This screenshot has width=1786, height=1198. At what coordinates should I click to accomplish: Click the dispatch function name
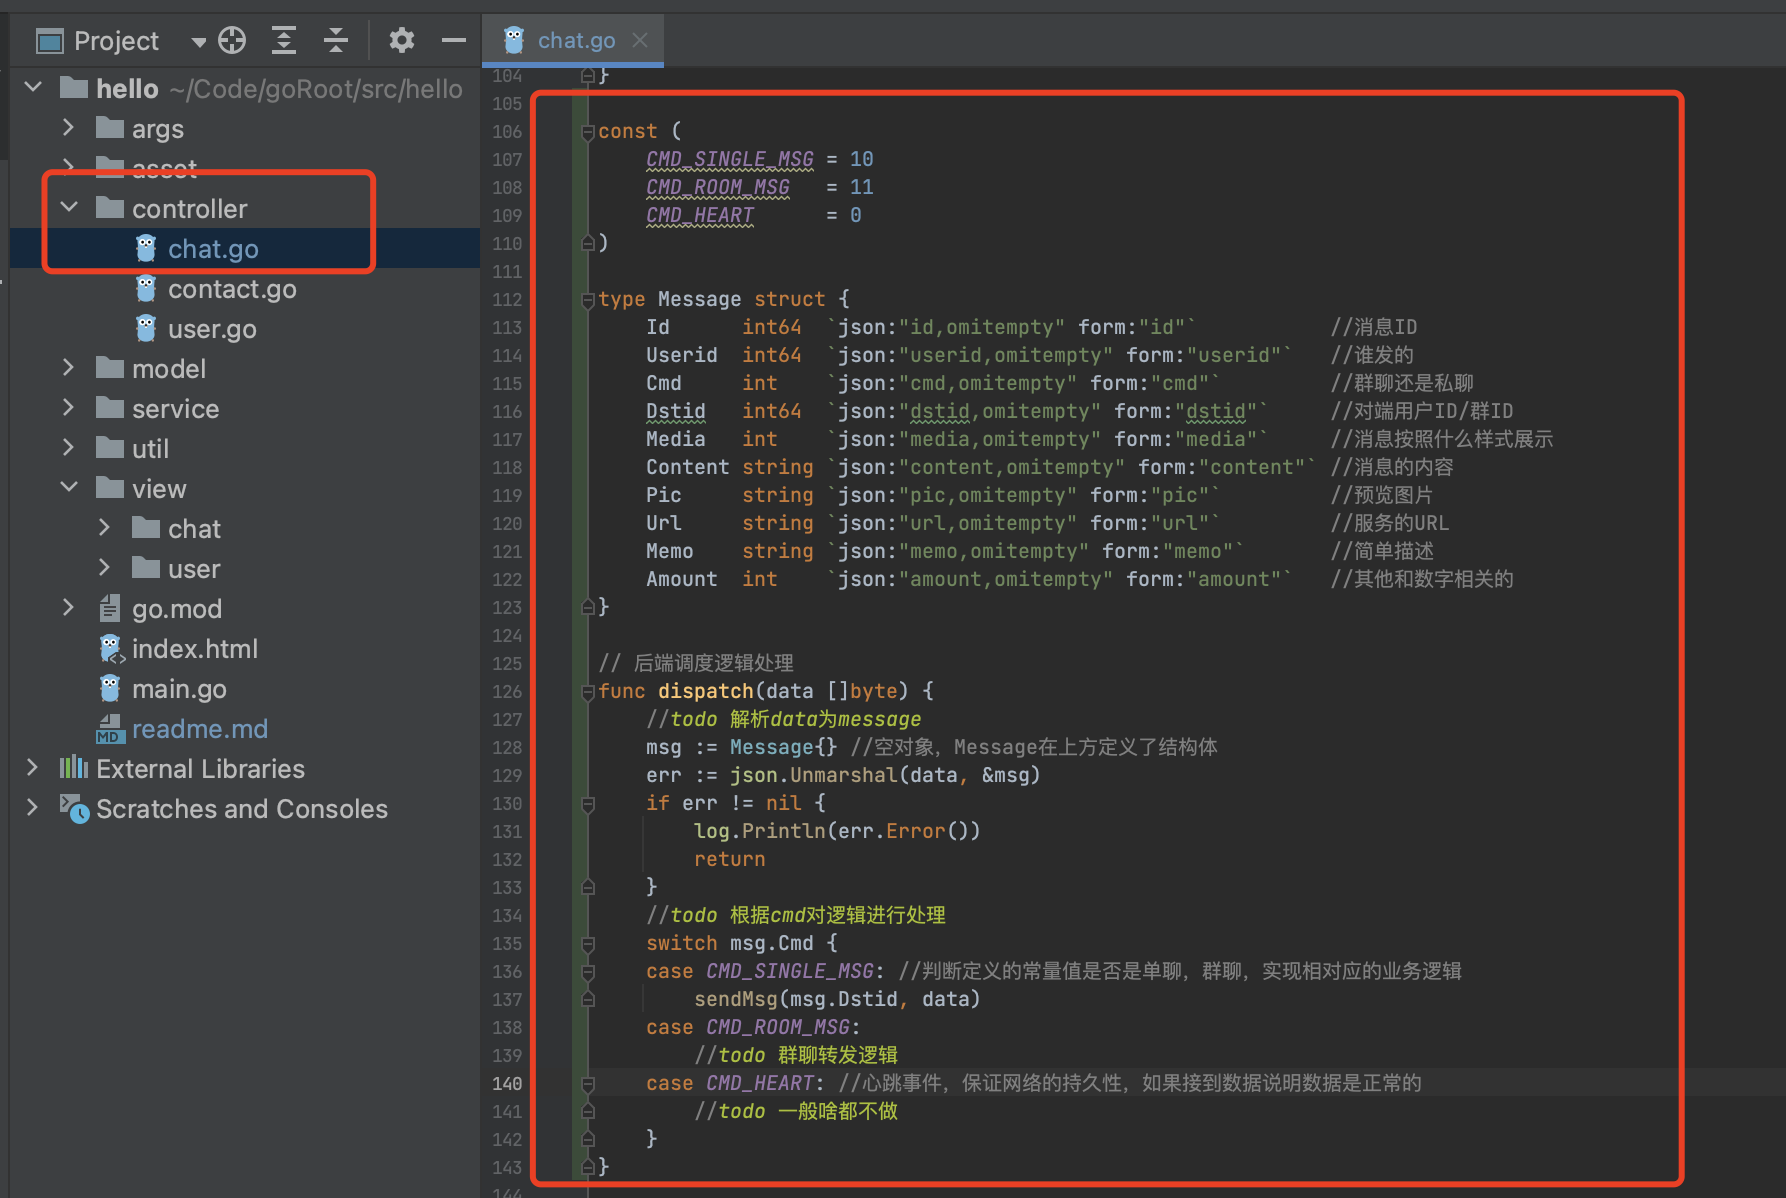[x=706, y=691]
